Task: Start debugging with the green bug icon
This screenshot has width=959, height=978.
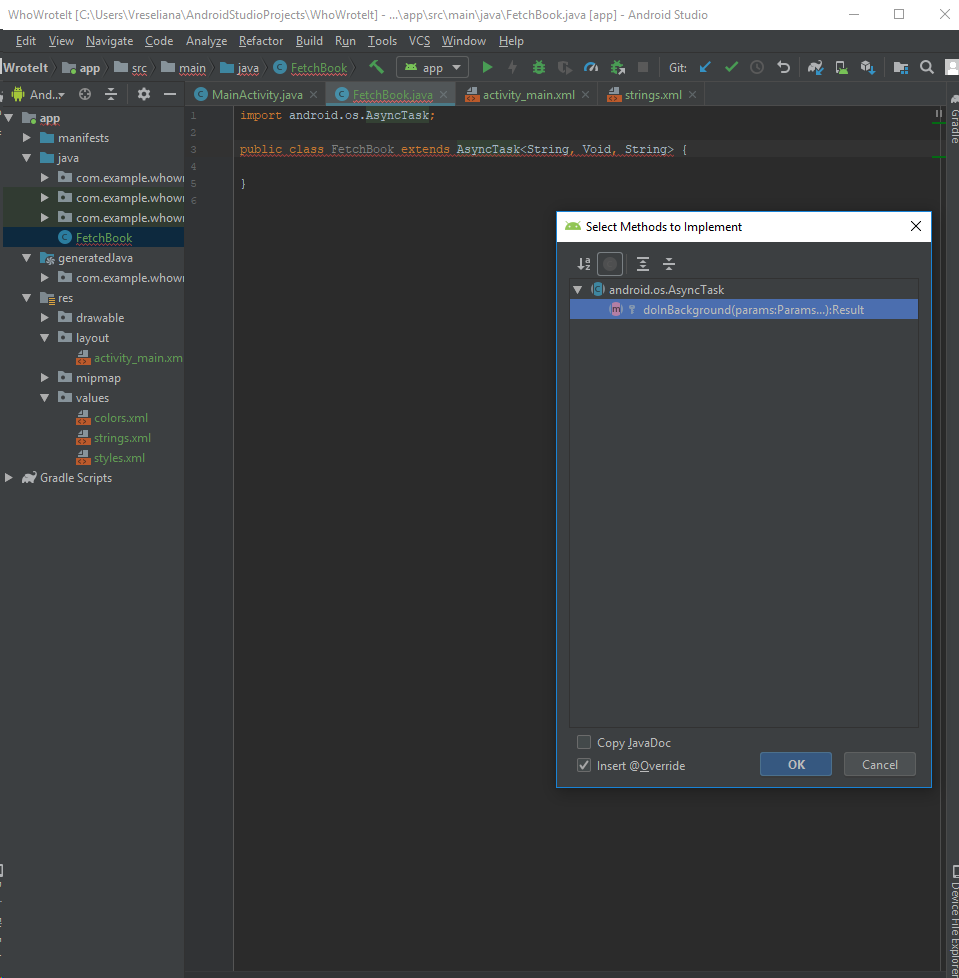Action: 539,67
